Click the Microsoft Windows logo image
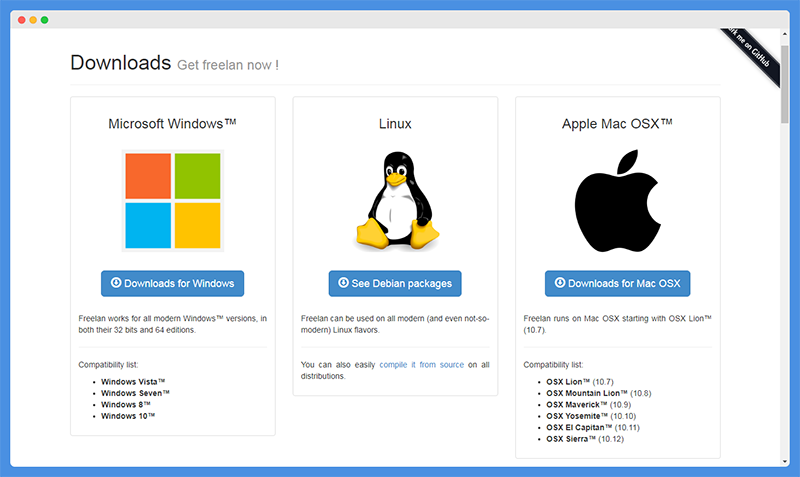Screen dimensions: 800x477 tap(172, 200)
